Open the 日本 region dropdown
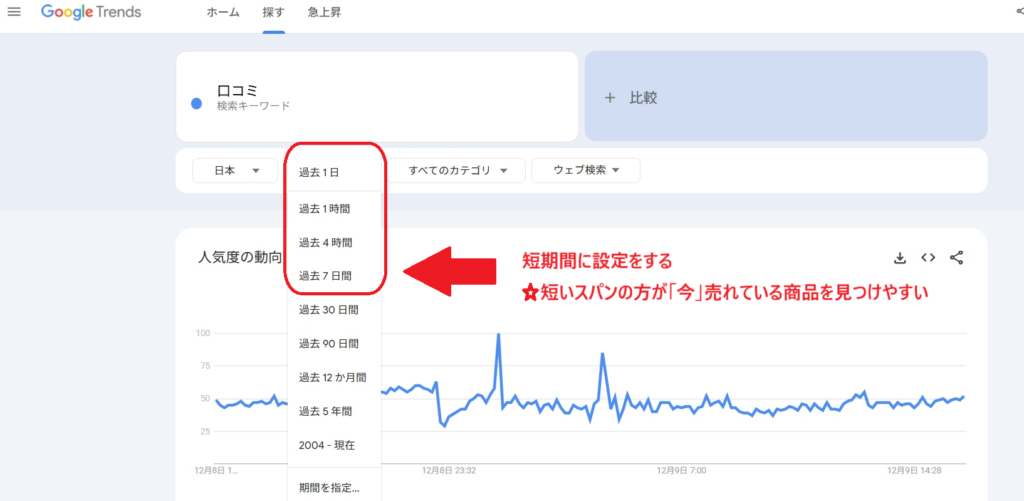This screenshot has height=501, width=1024. [x=234, y=171]
